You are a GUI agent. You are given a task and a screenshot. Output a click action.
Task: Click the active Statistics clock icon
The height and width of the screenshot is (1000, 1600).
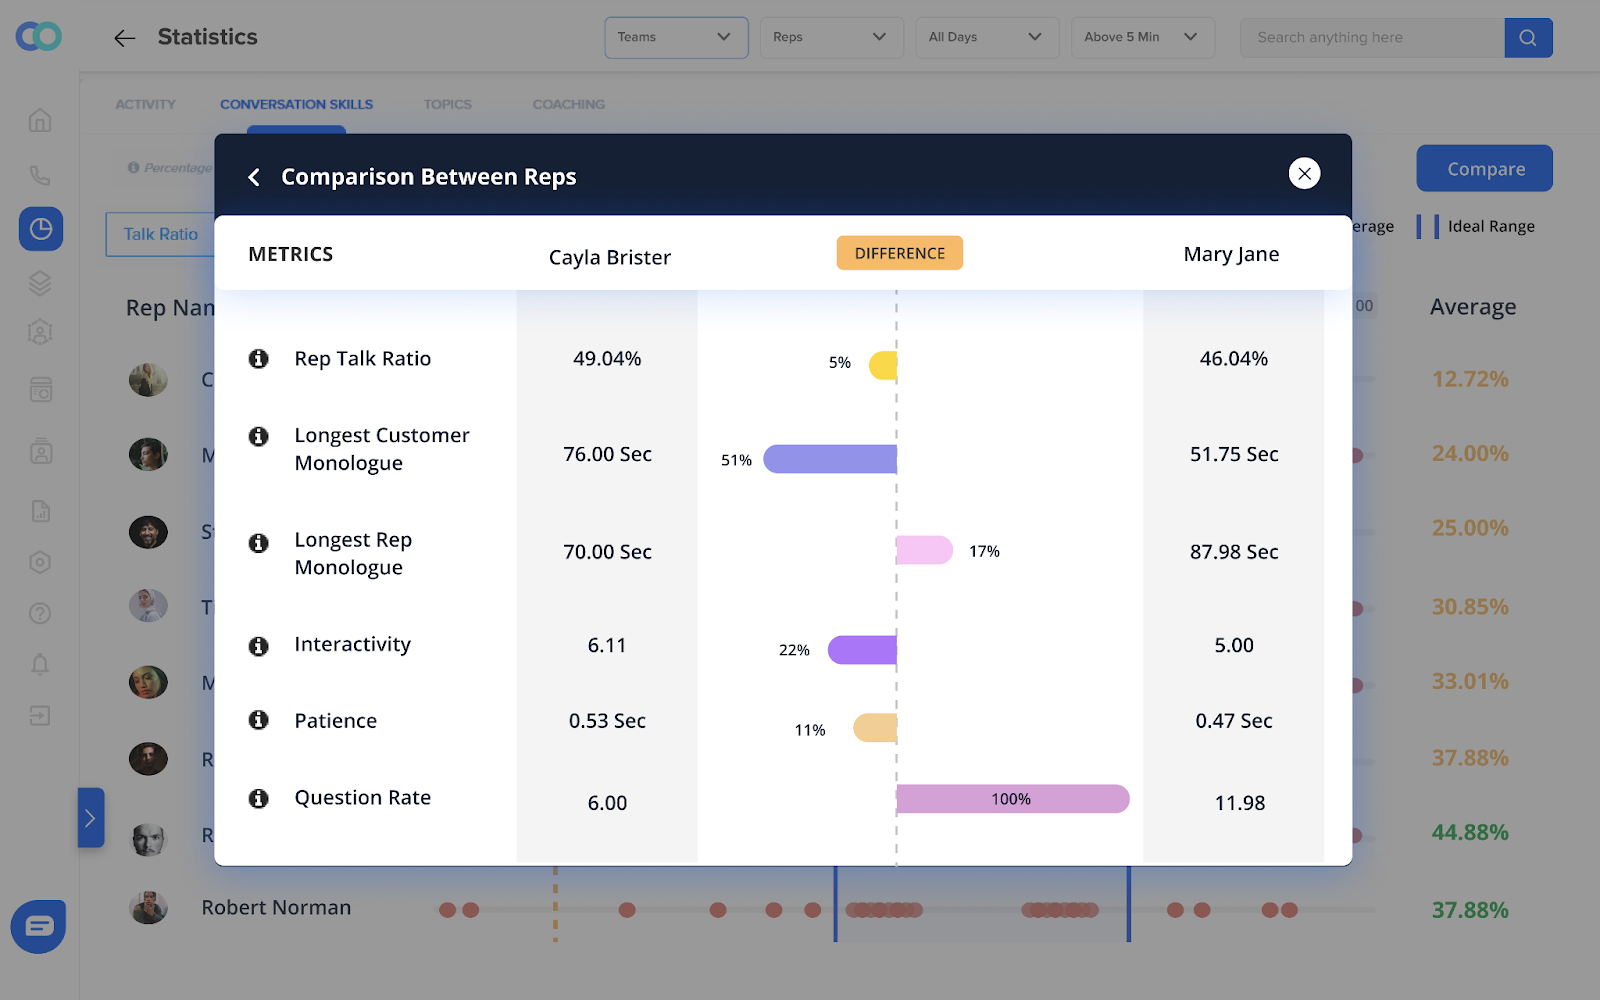click(x=40, y=229)
